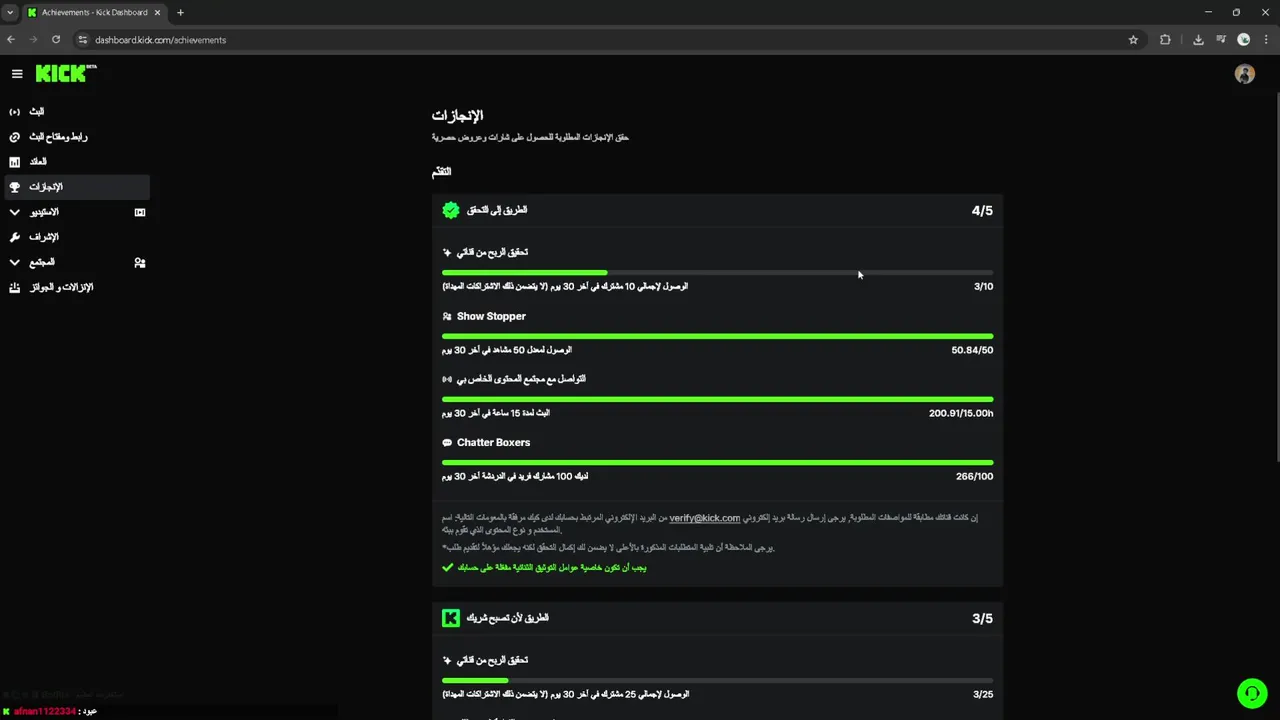Open the Chrome three-dot menu
Image resolution: width=1280 pixels, height=720 pixels.
coord(1265,40)
